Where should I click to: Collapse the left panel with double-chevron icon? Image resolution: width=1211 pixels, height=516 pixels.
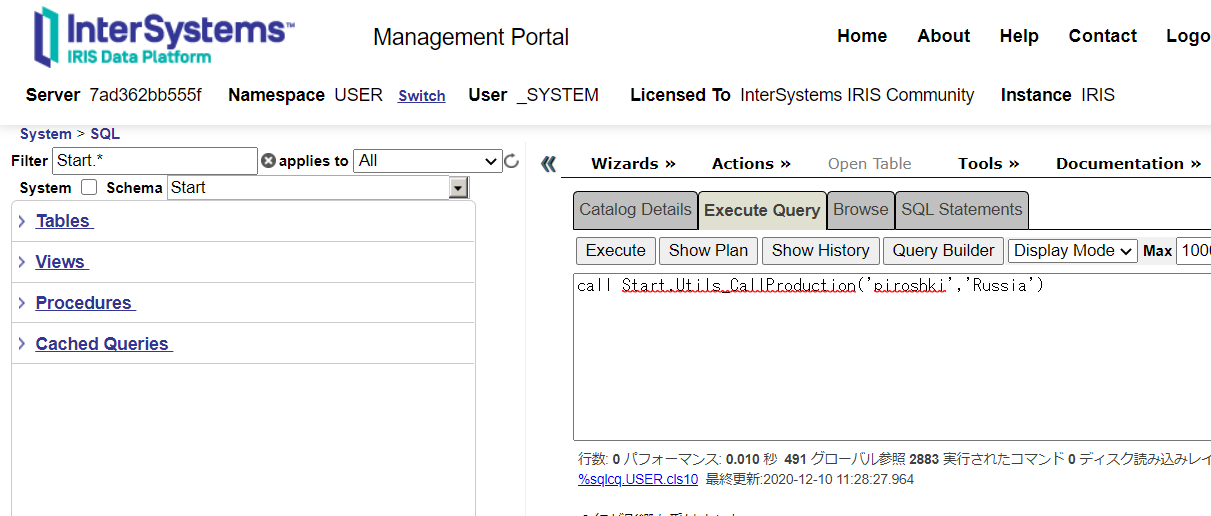click(548, 164)
